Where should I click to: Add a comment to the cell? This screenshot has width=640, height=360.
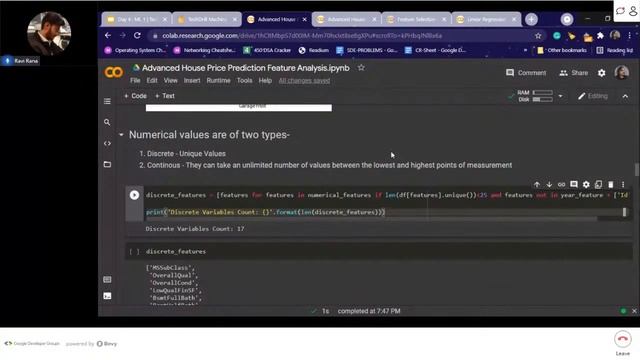[x=573, y=184]
